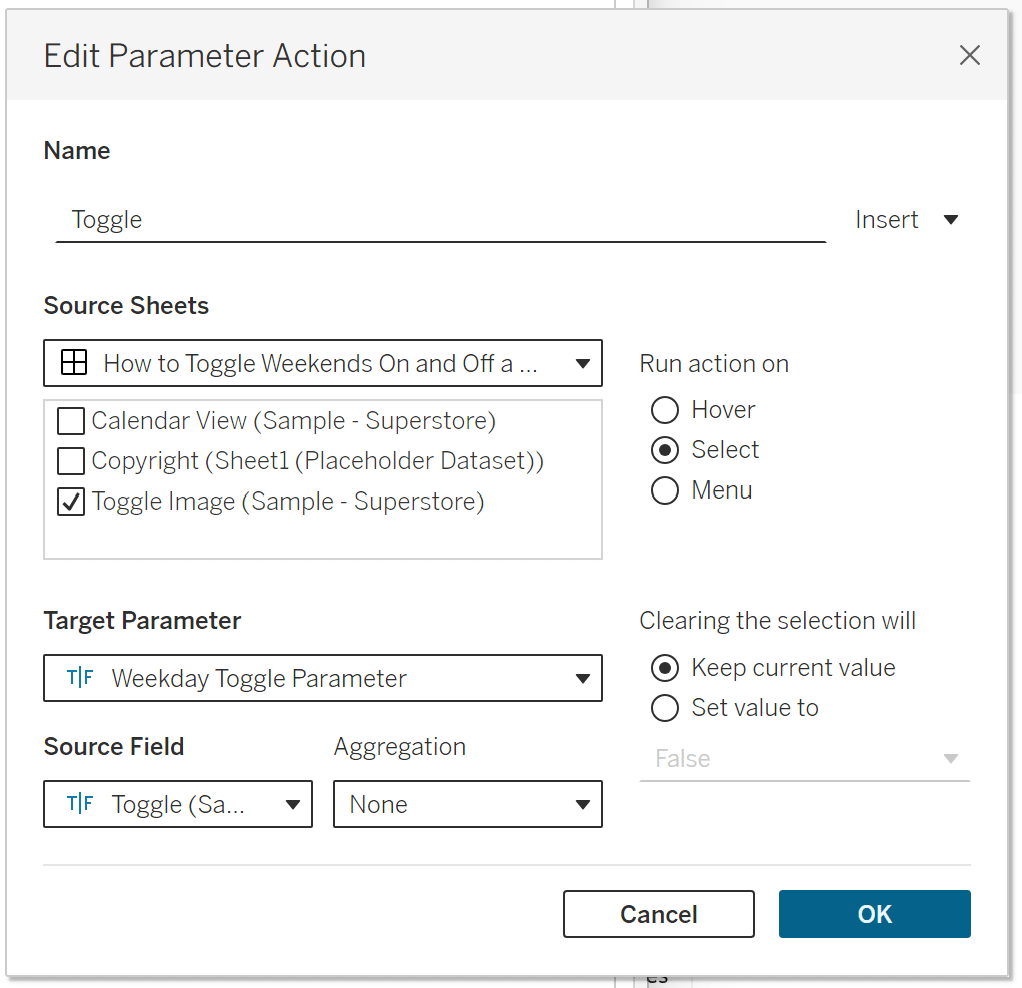Click the 'Target Parameter' heading
This screenshot has width=1022, height=988.
[x=142, y=621]
